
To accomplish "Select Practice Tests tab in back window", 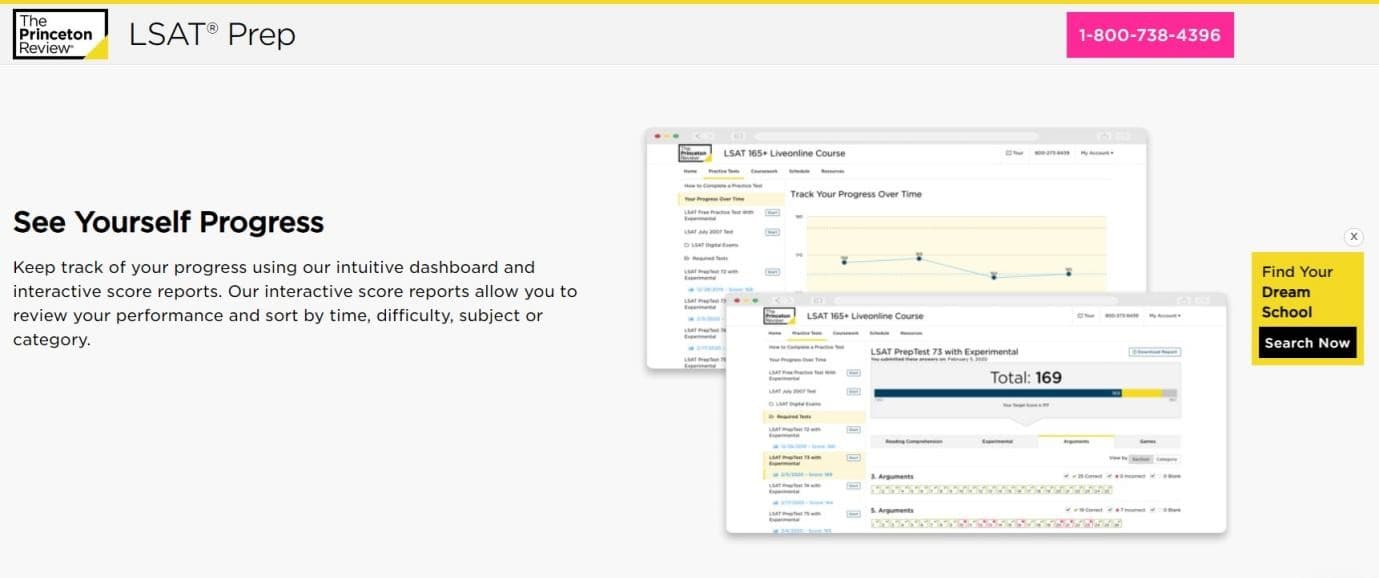I will [x=724, y=171].
